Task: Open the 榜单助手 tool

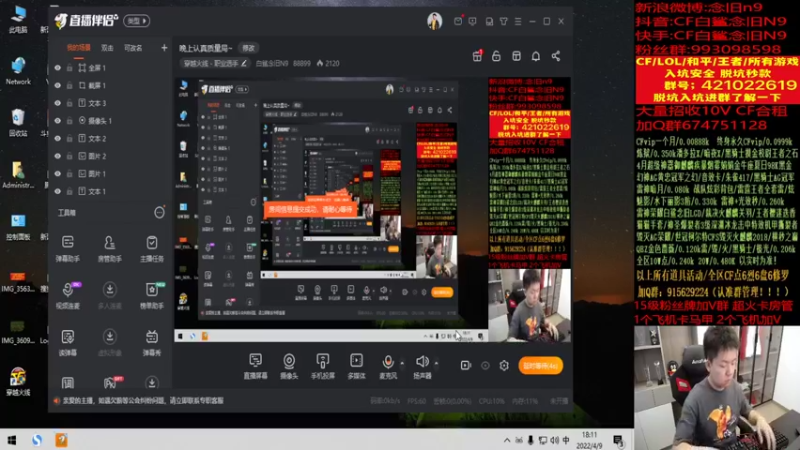Action: pyautogui.click(x=152, y=295)
